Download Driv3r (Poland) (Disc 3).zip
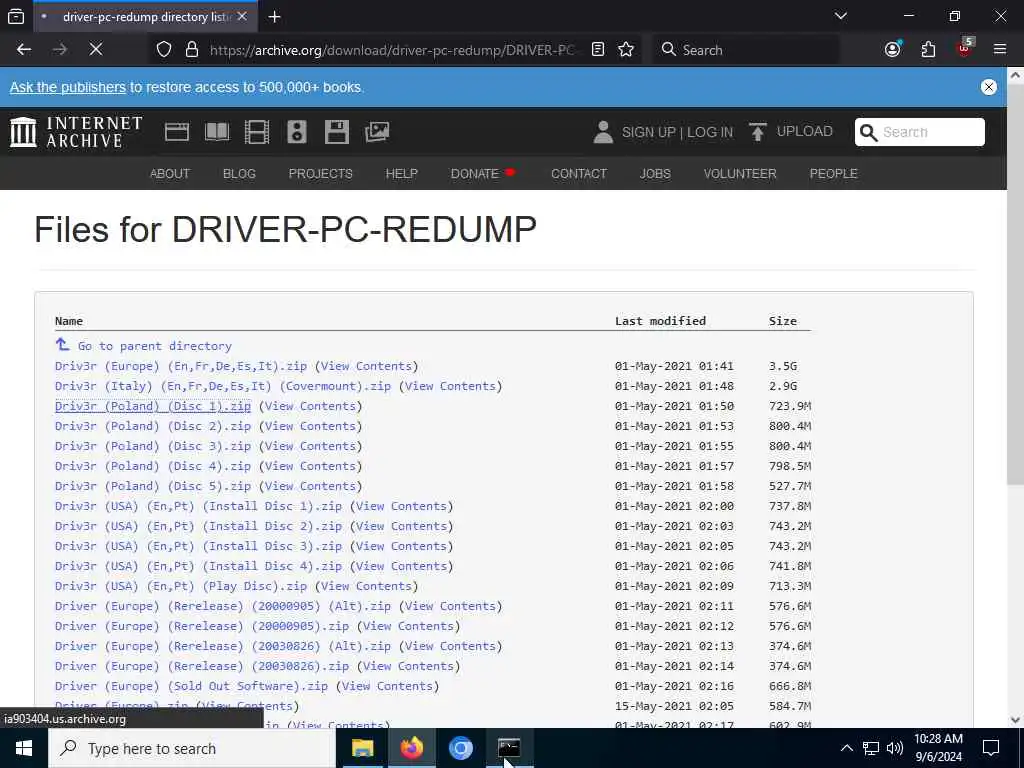The height and width of the screenshot is (768, 1024). pyautogui.click(x=153, y=446)
